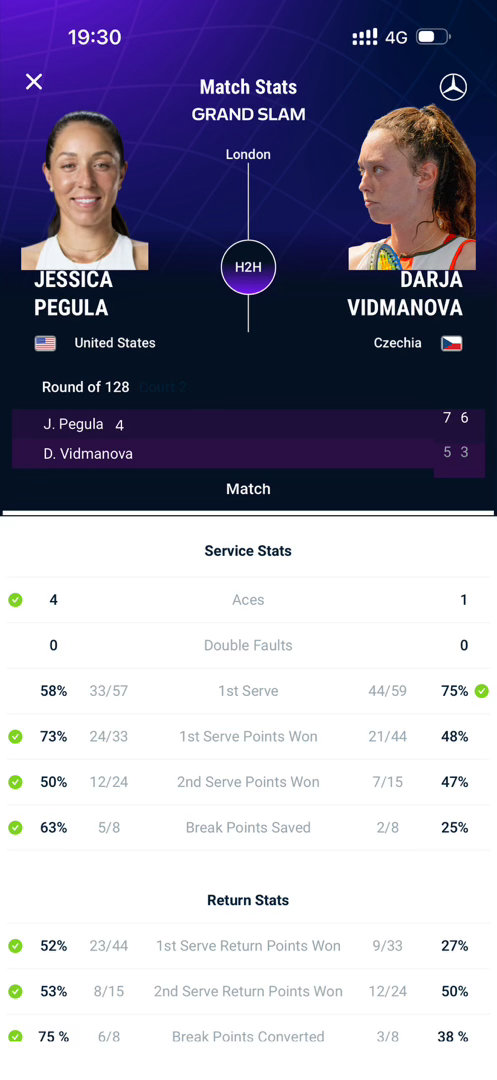Select Jessica Pegula's player photo
Screen dimensions: 497x1080
(85, 190)
